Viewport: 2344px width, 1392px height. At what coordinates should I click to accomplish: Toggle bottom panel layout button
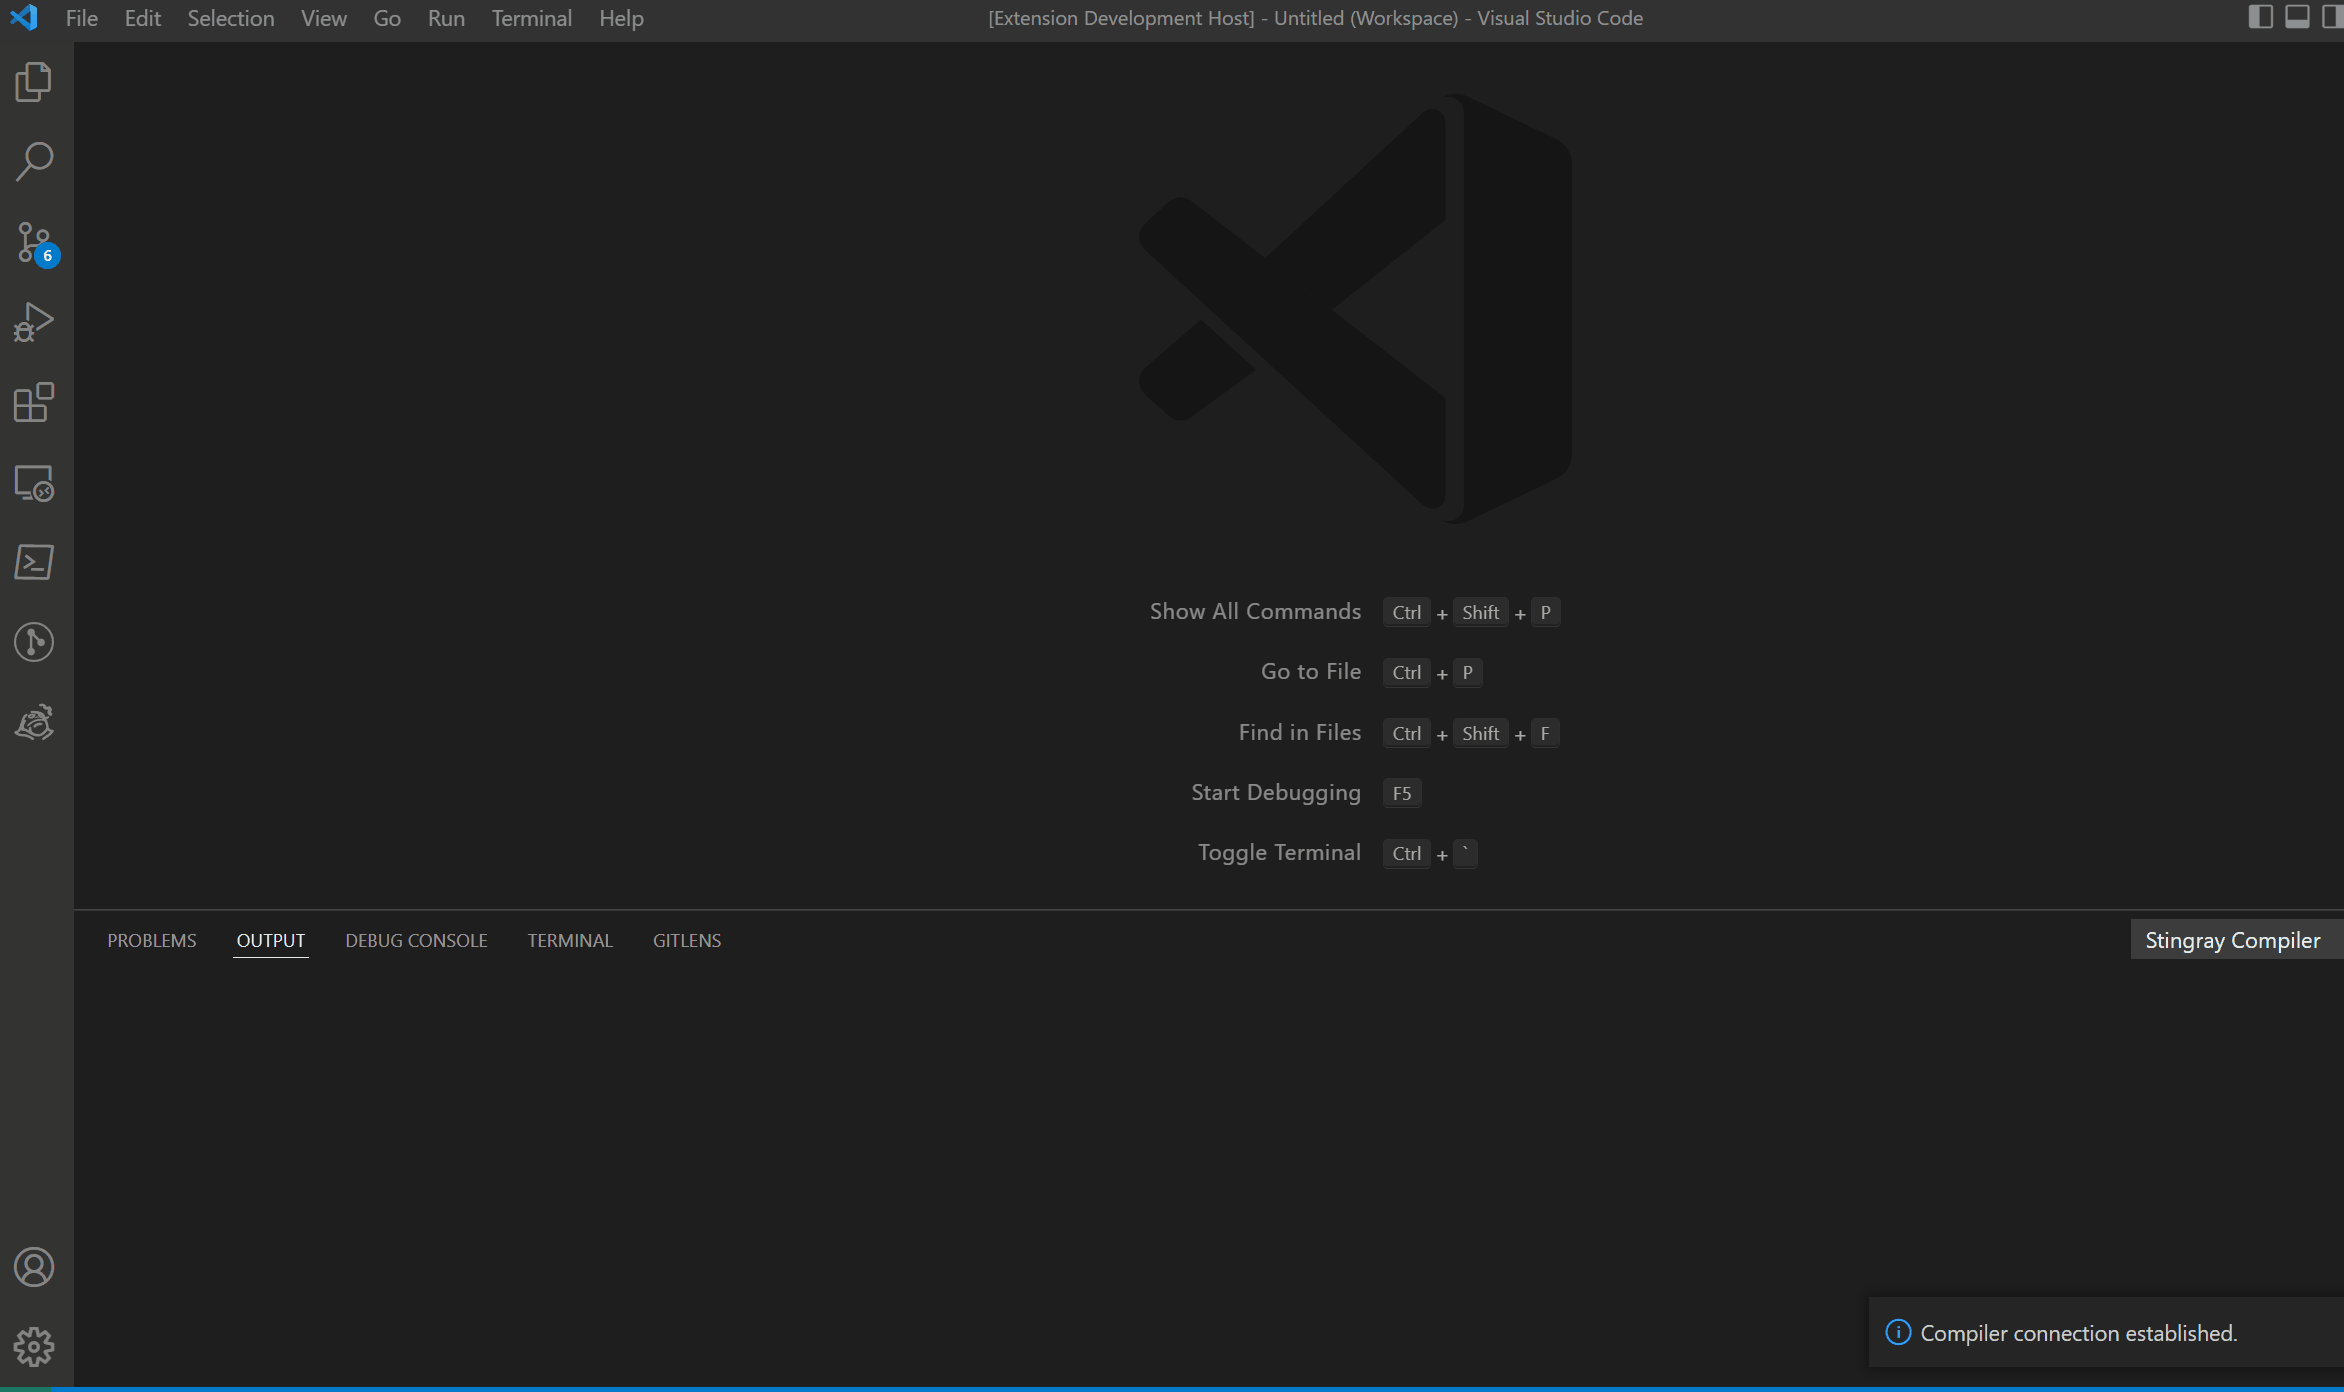(x=2297, y=17)
